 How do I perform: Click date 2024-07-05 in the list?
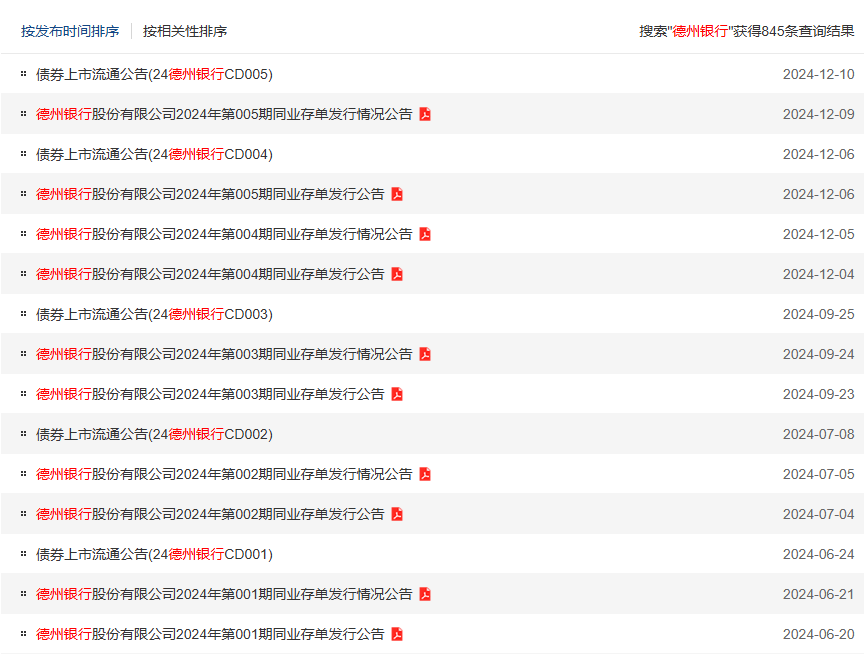[818, 474]
